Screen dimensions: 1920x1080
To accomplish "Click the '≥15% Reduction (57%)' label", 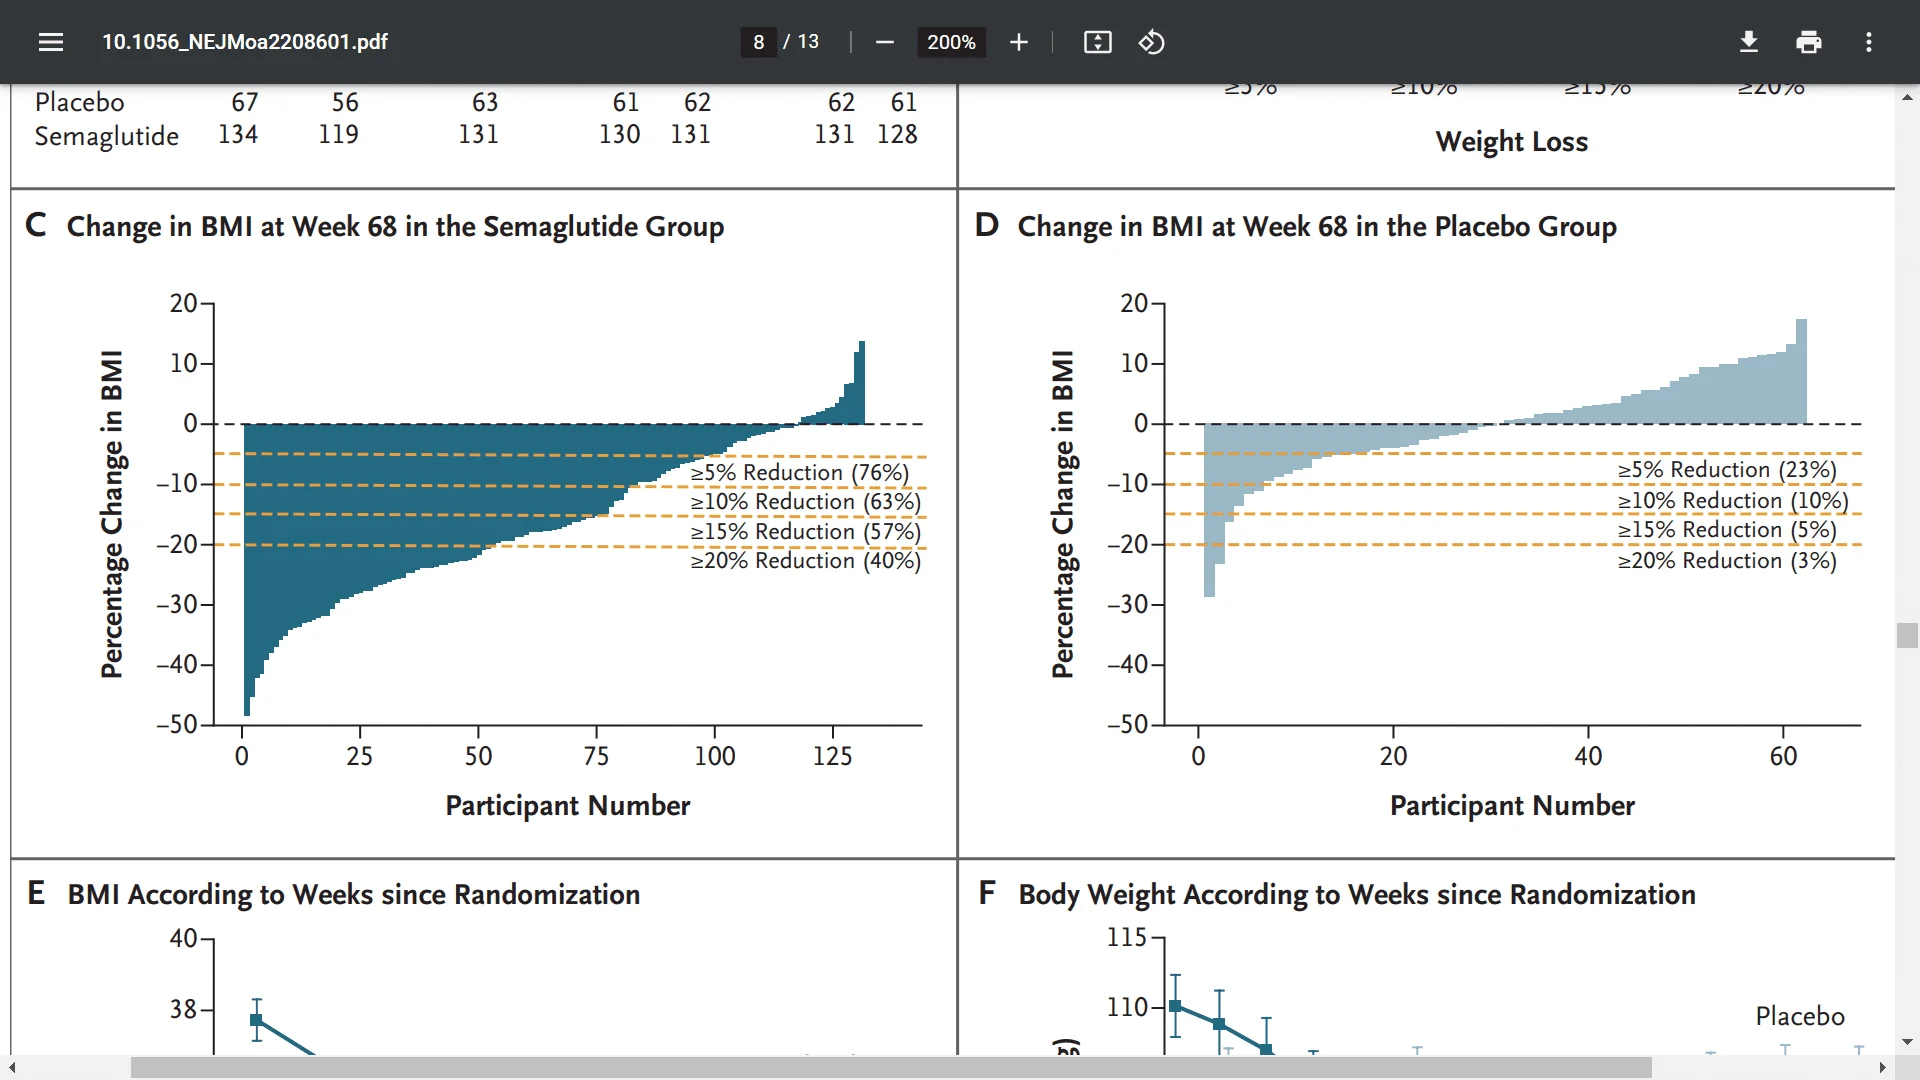I will [806, 531].
